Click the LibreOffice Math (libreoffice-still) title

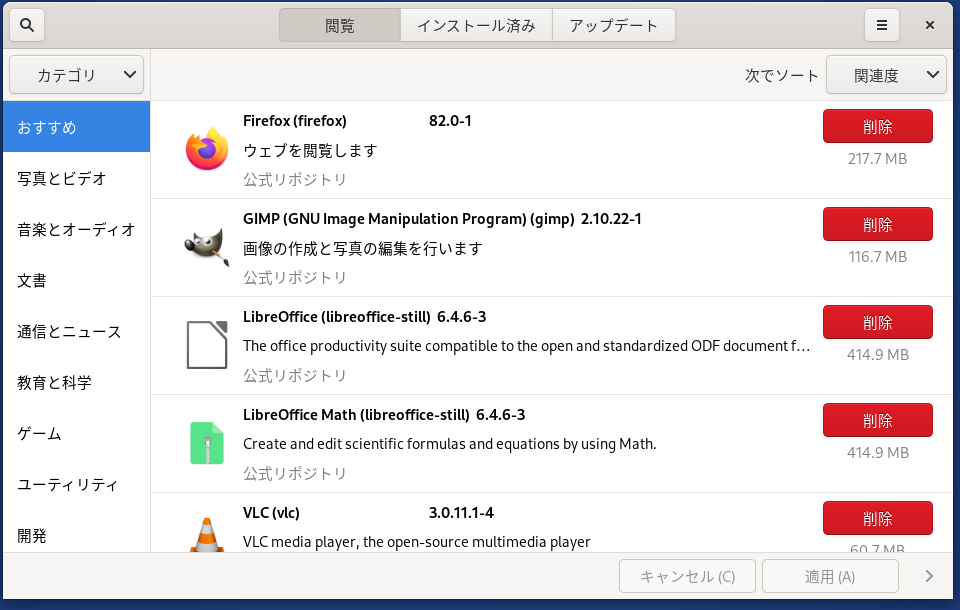click(356, 415)
